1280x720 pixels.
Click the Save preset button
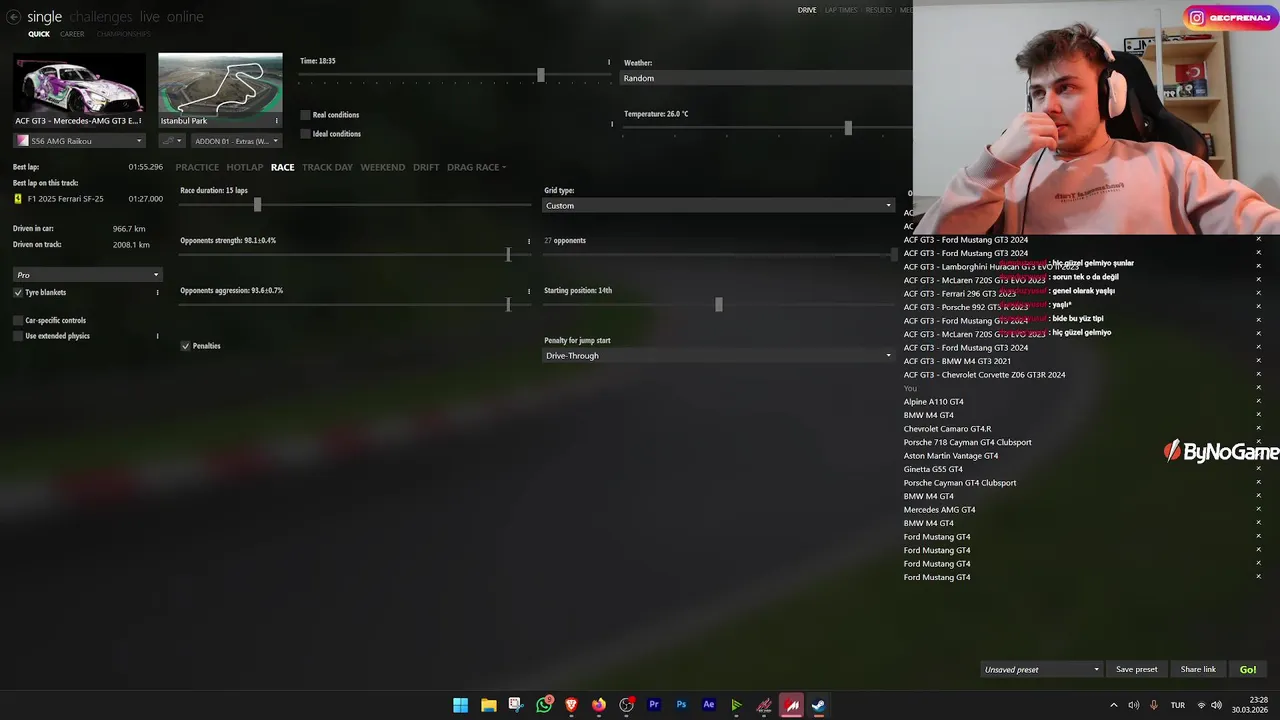(x=1136, y=670)
